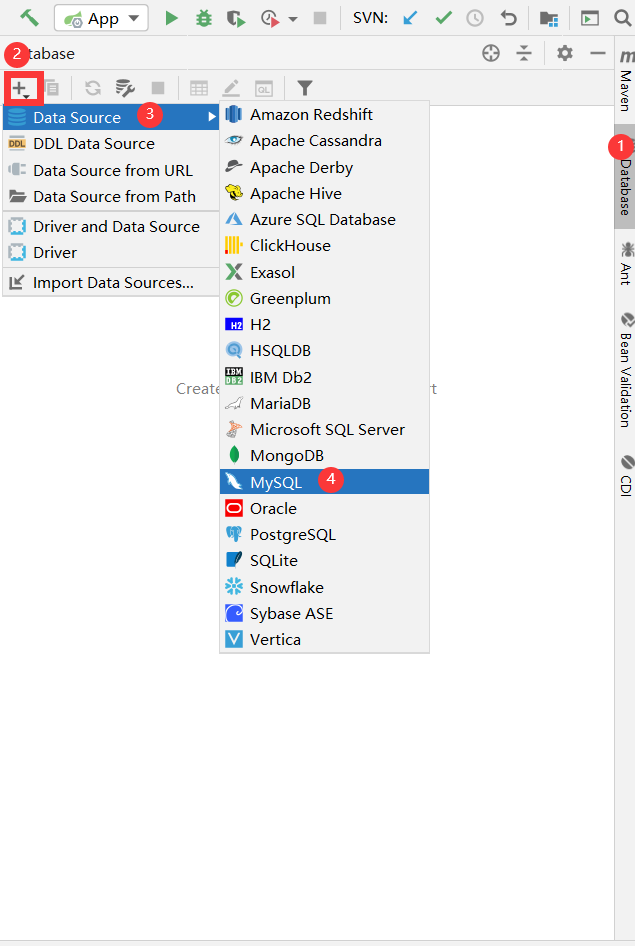
Task: Open the Ant tool window tab
Action: tap(626, 264)
